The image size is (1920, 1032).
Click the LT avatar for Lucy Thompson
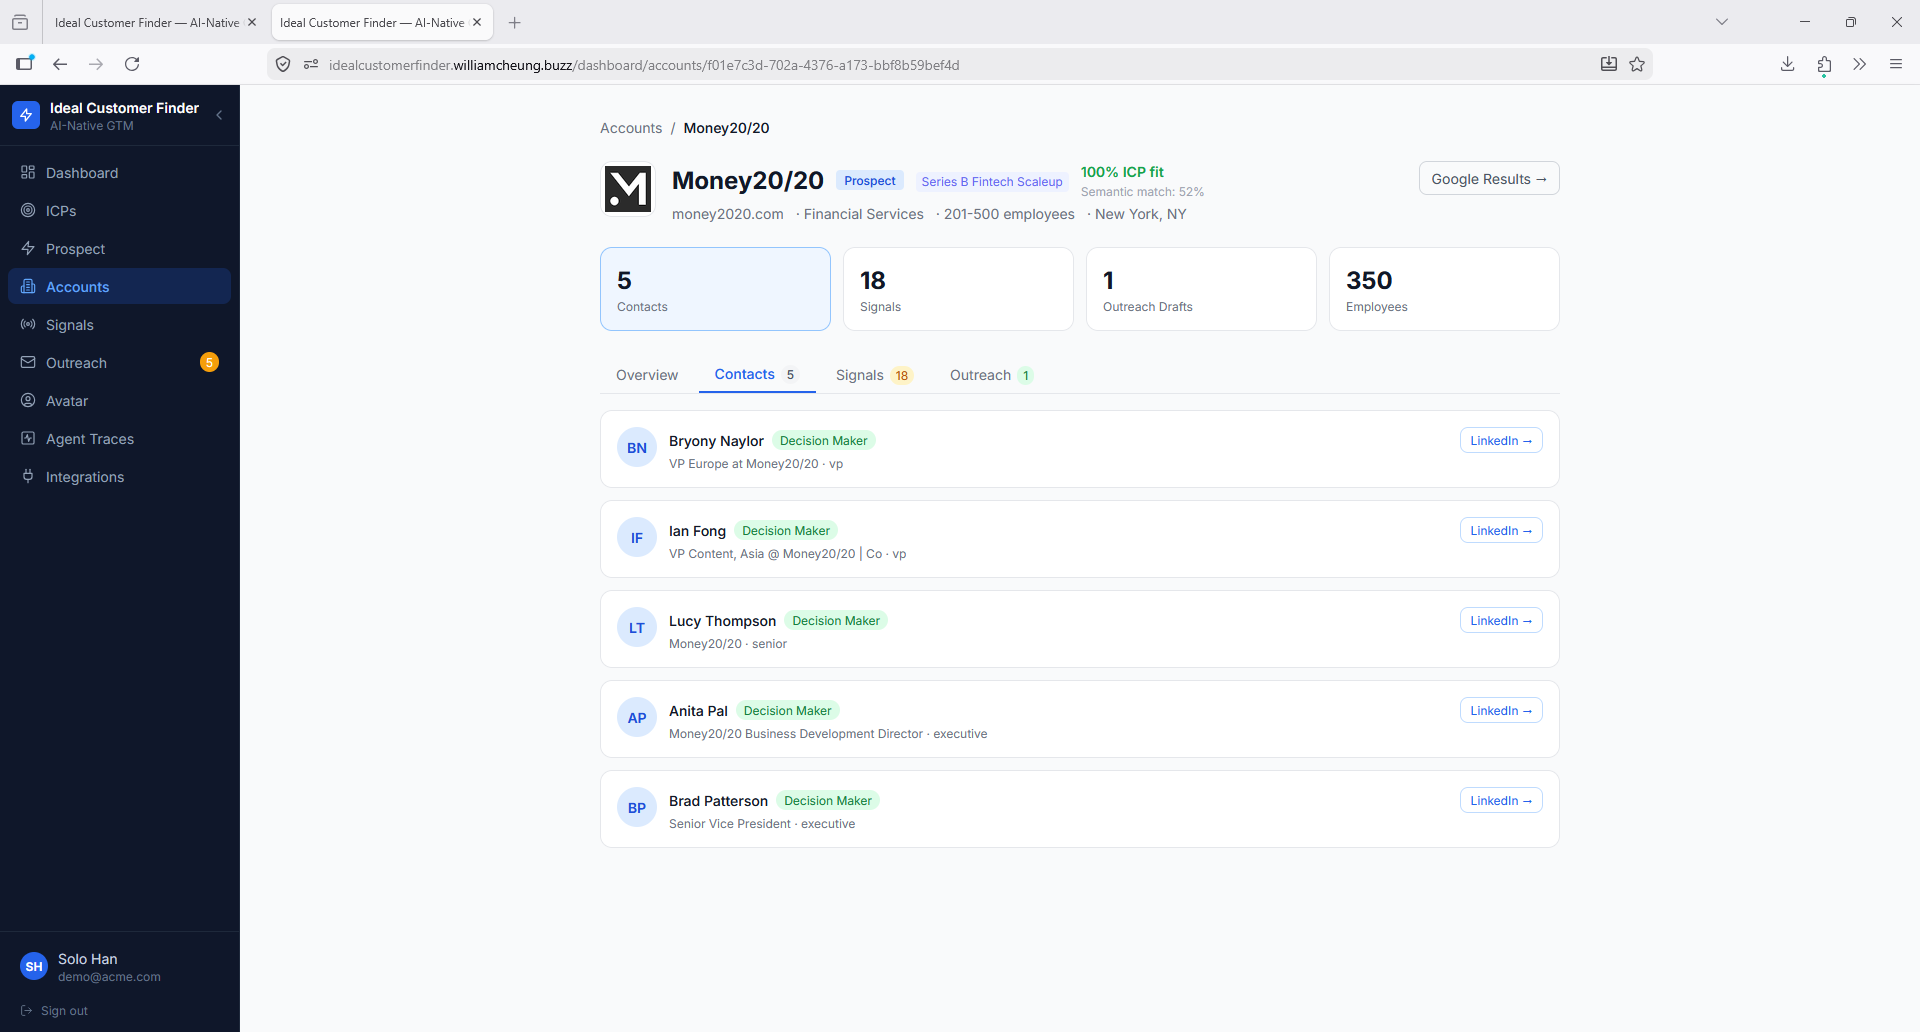(637, 628)
